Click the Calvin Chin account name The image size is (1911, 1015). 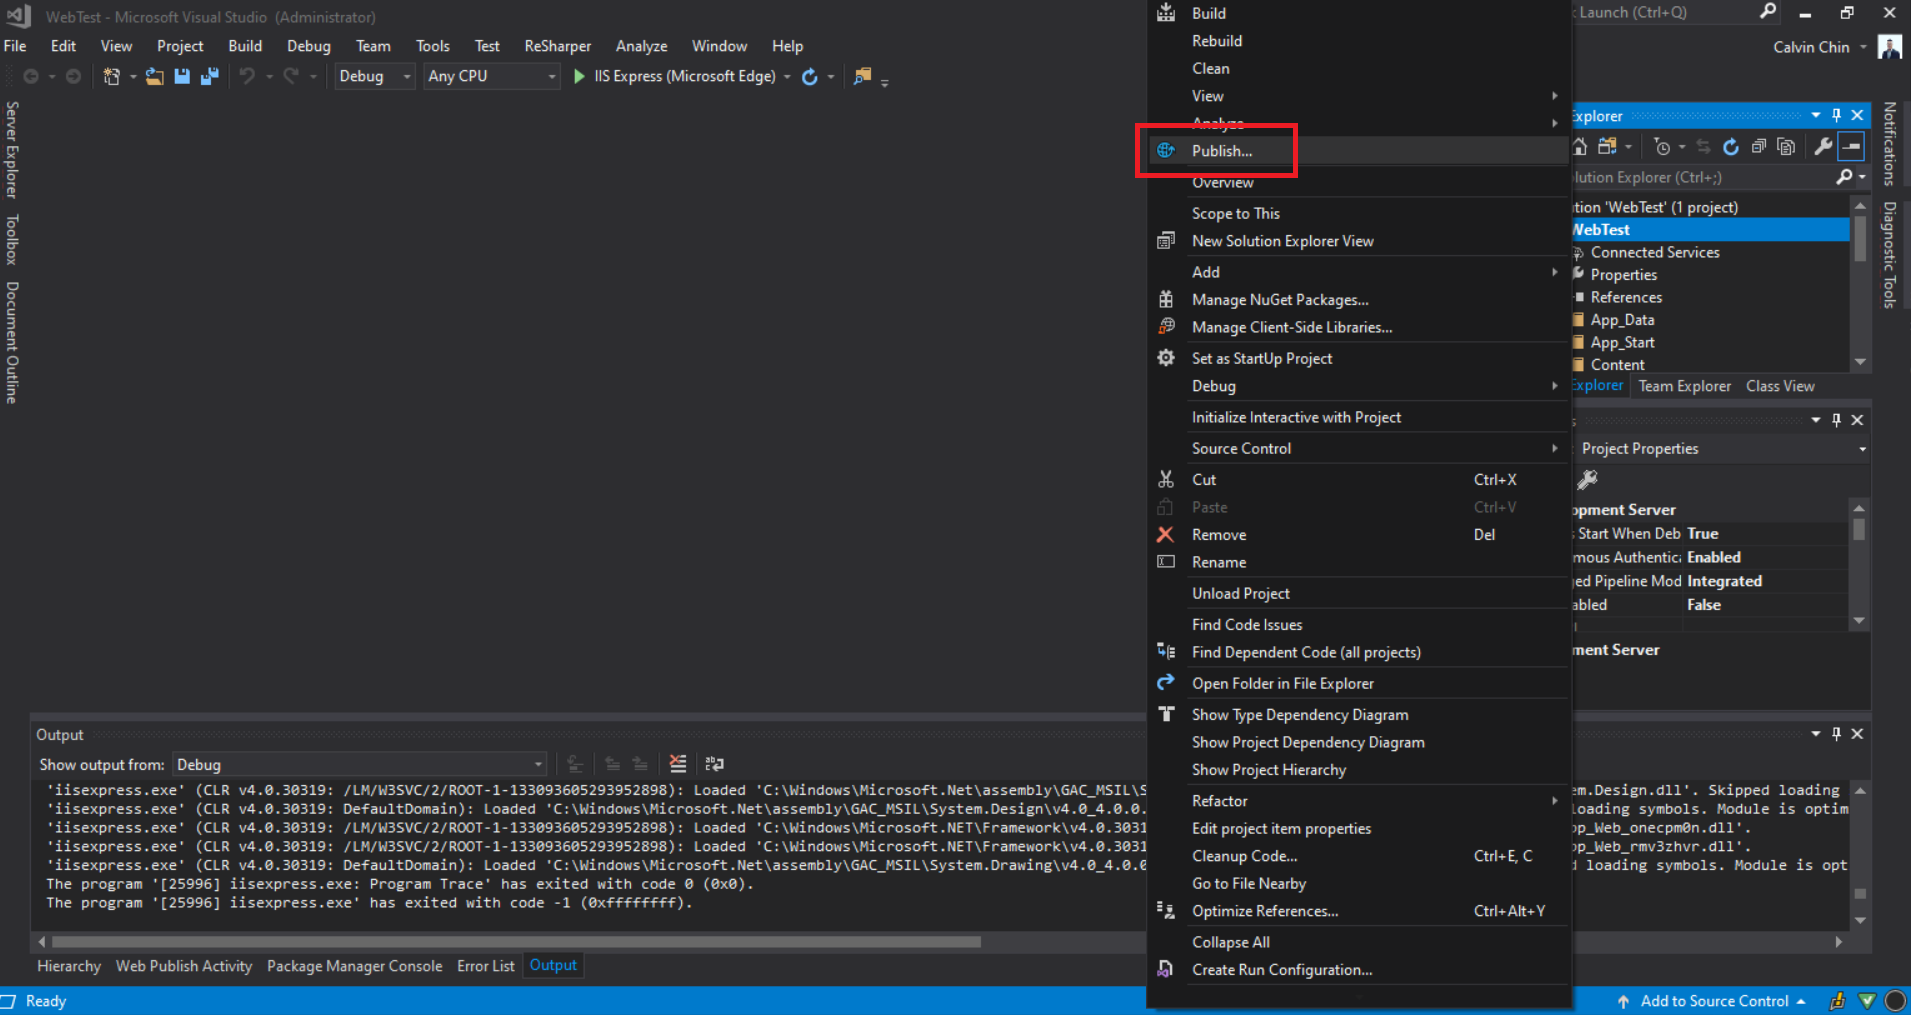coord(1811,47)
